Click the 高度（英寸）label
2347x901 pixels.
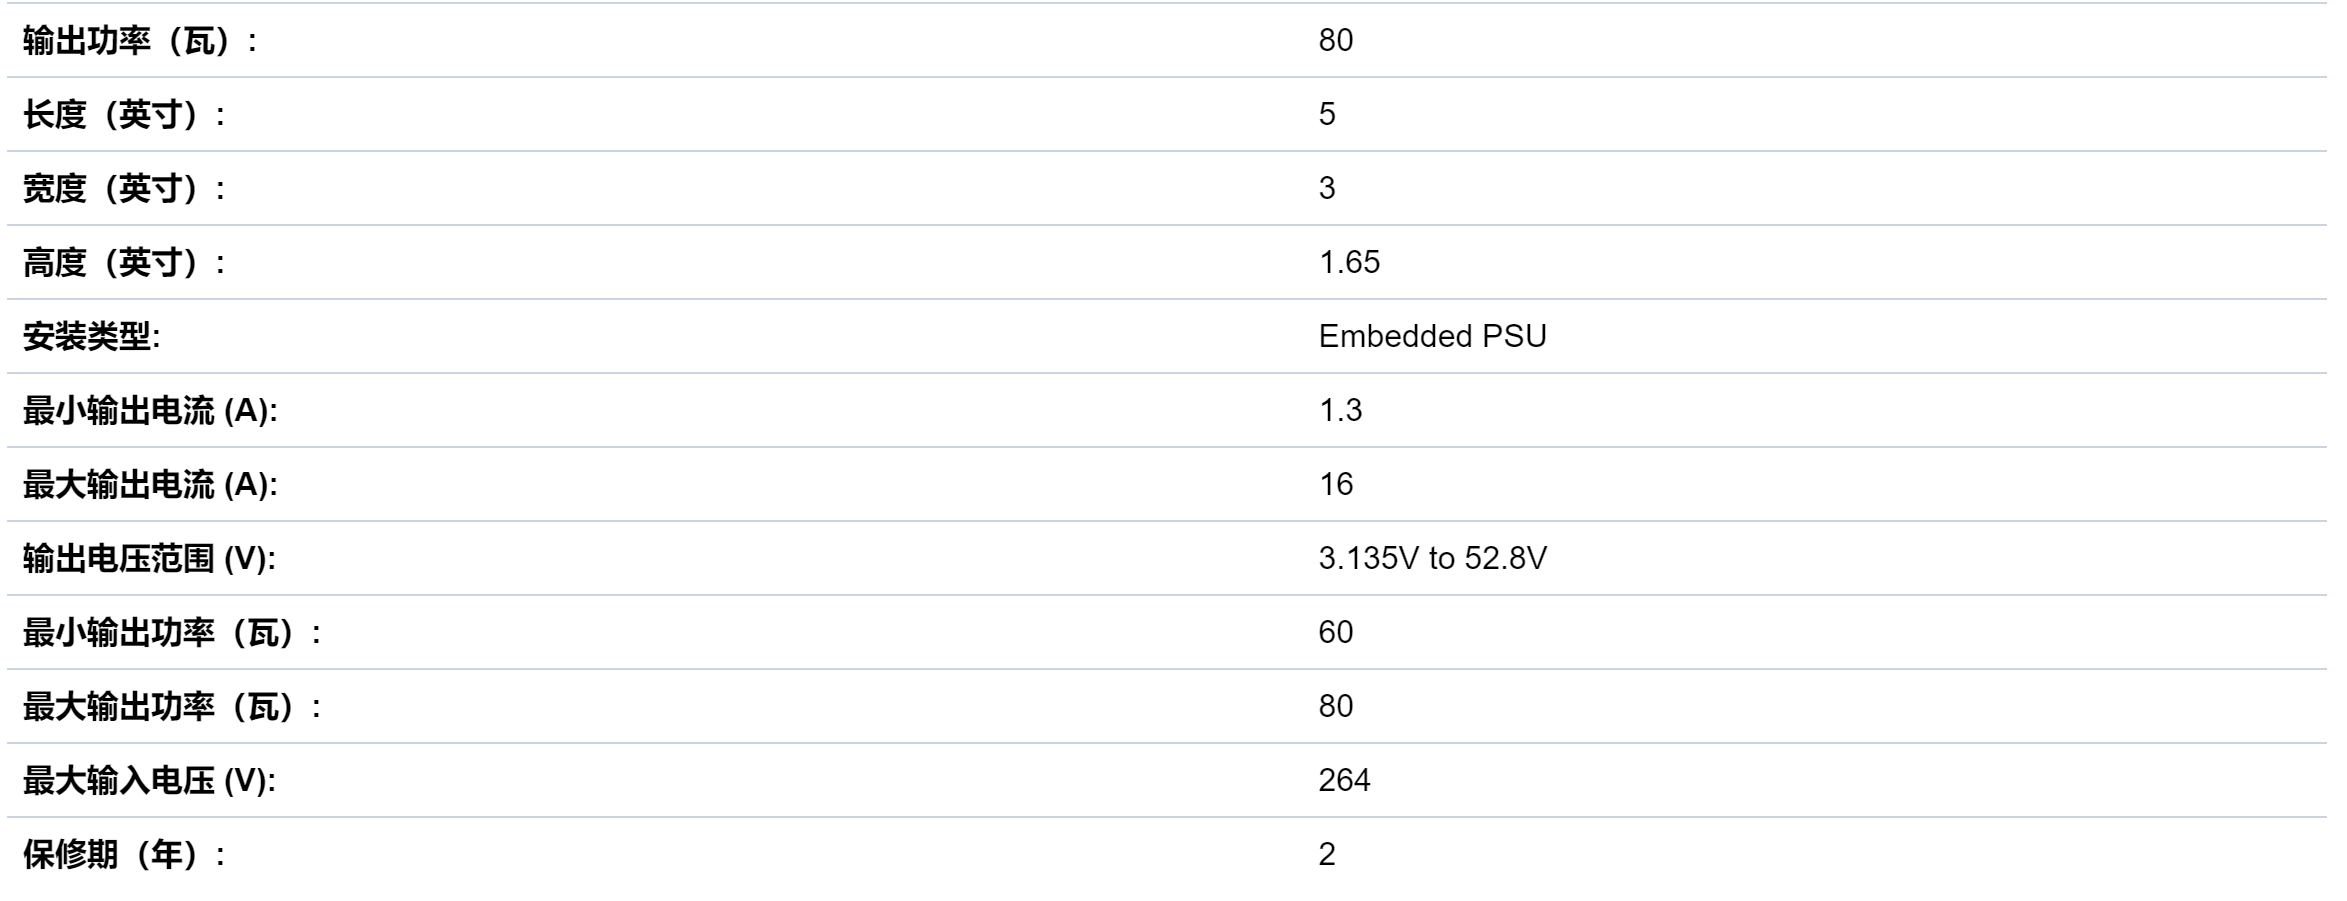[x=124, y=263]
